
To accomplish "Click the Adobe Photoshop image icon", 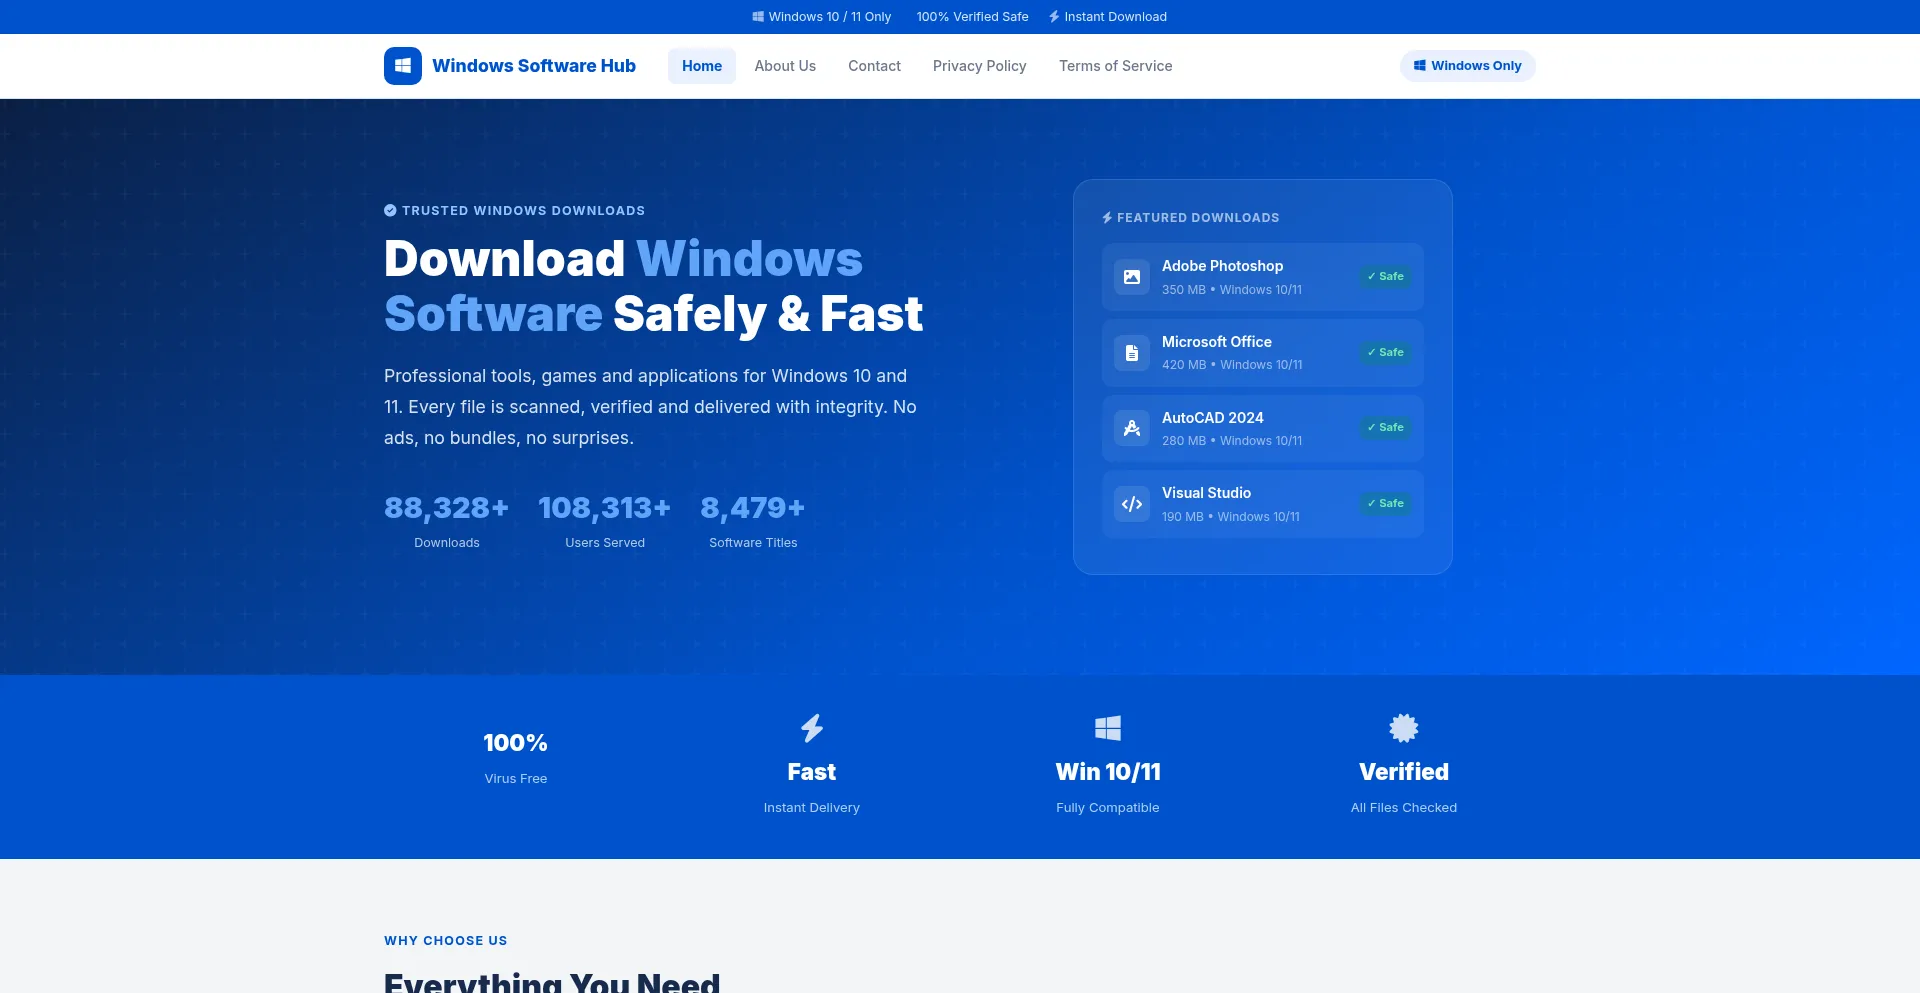I will pyautogui.click(x=1132, y=277).
